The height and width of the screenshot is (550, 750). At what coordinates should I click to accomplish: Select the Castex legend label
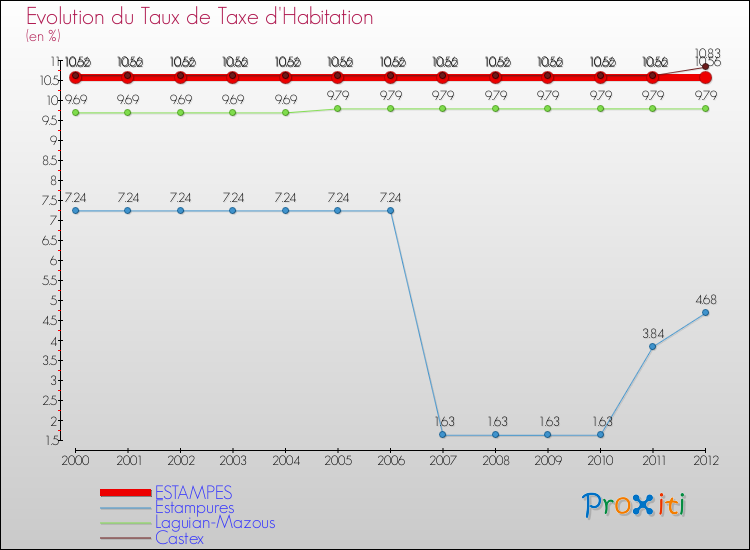179,538
